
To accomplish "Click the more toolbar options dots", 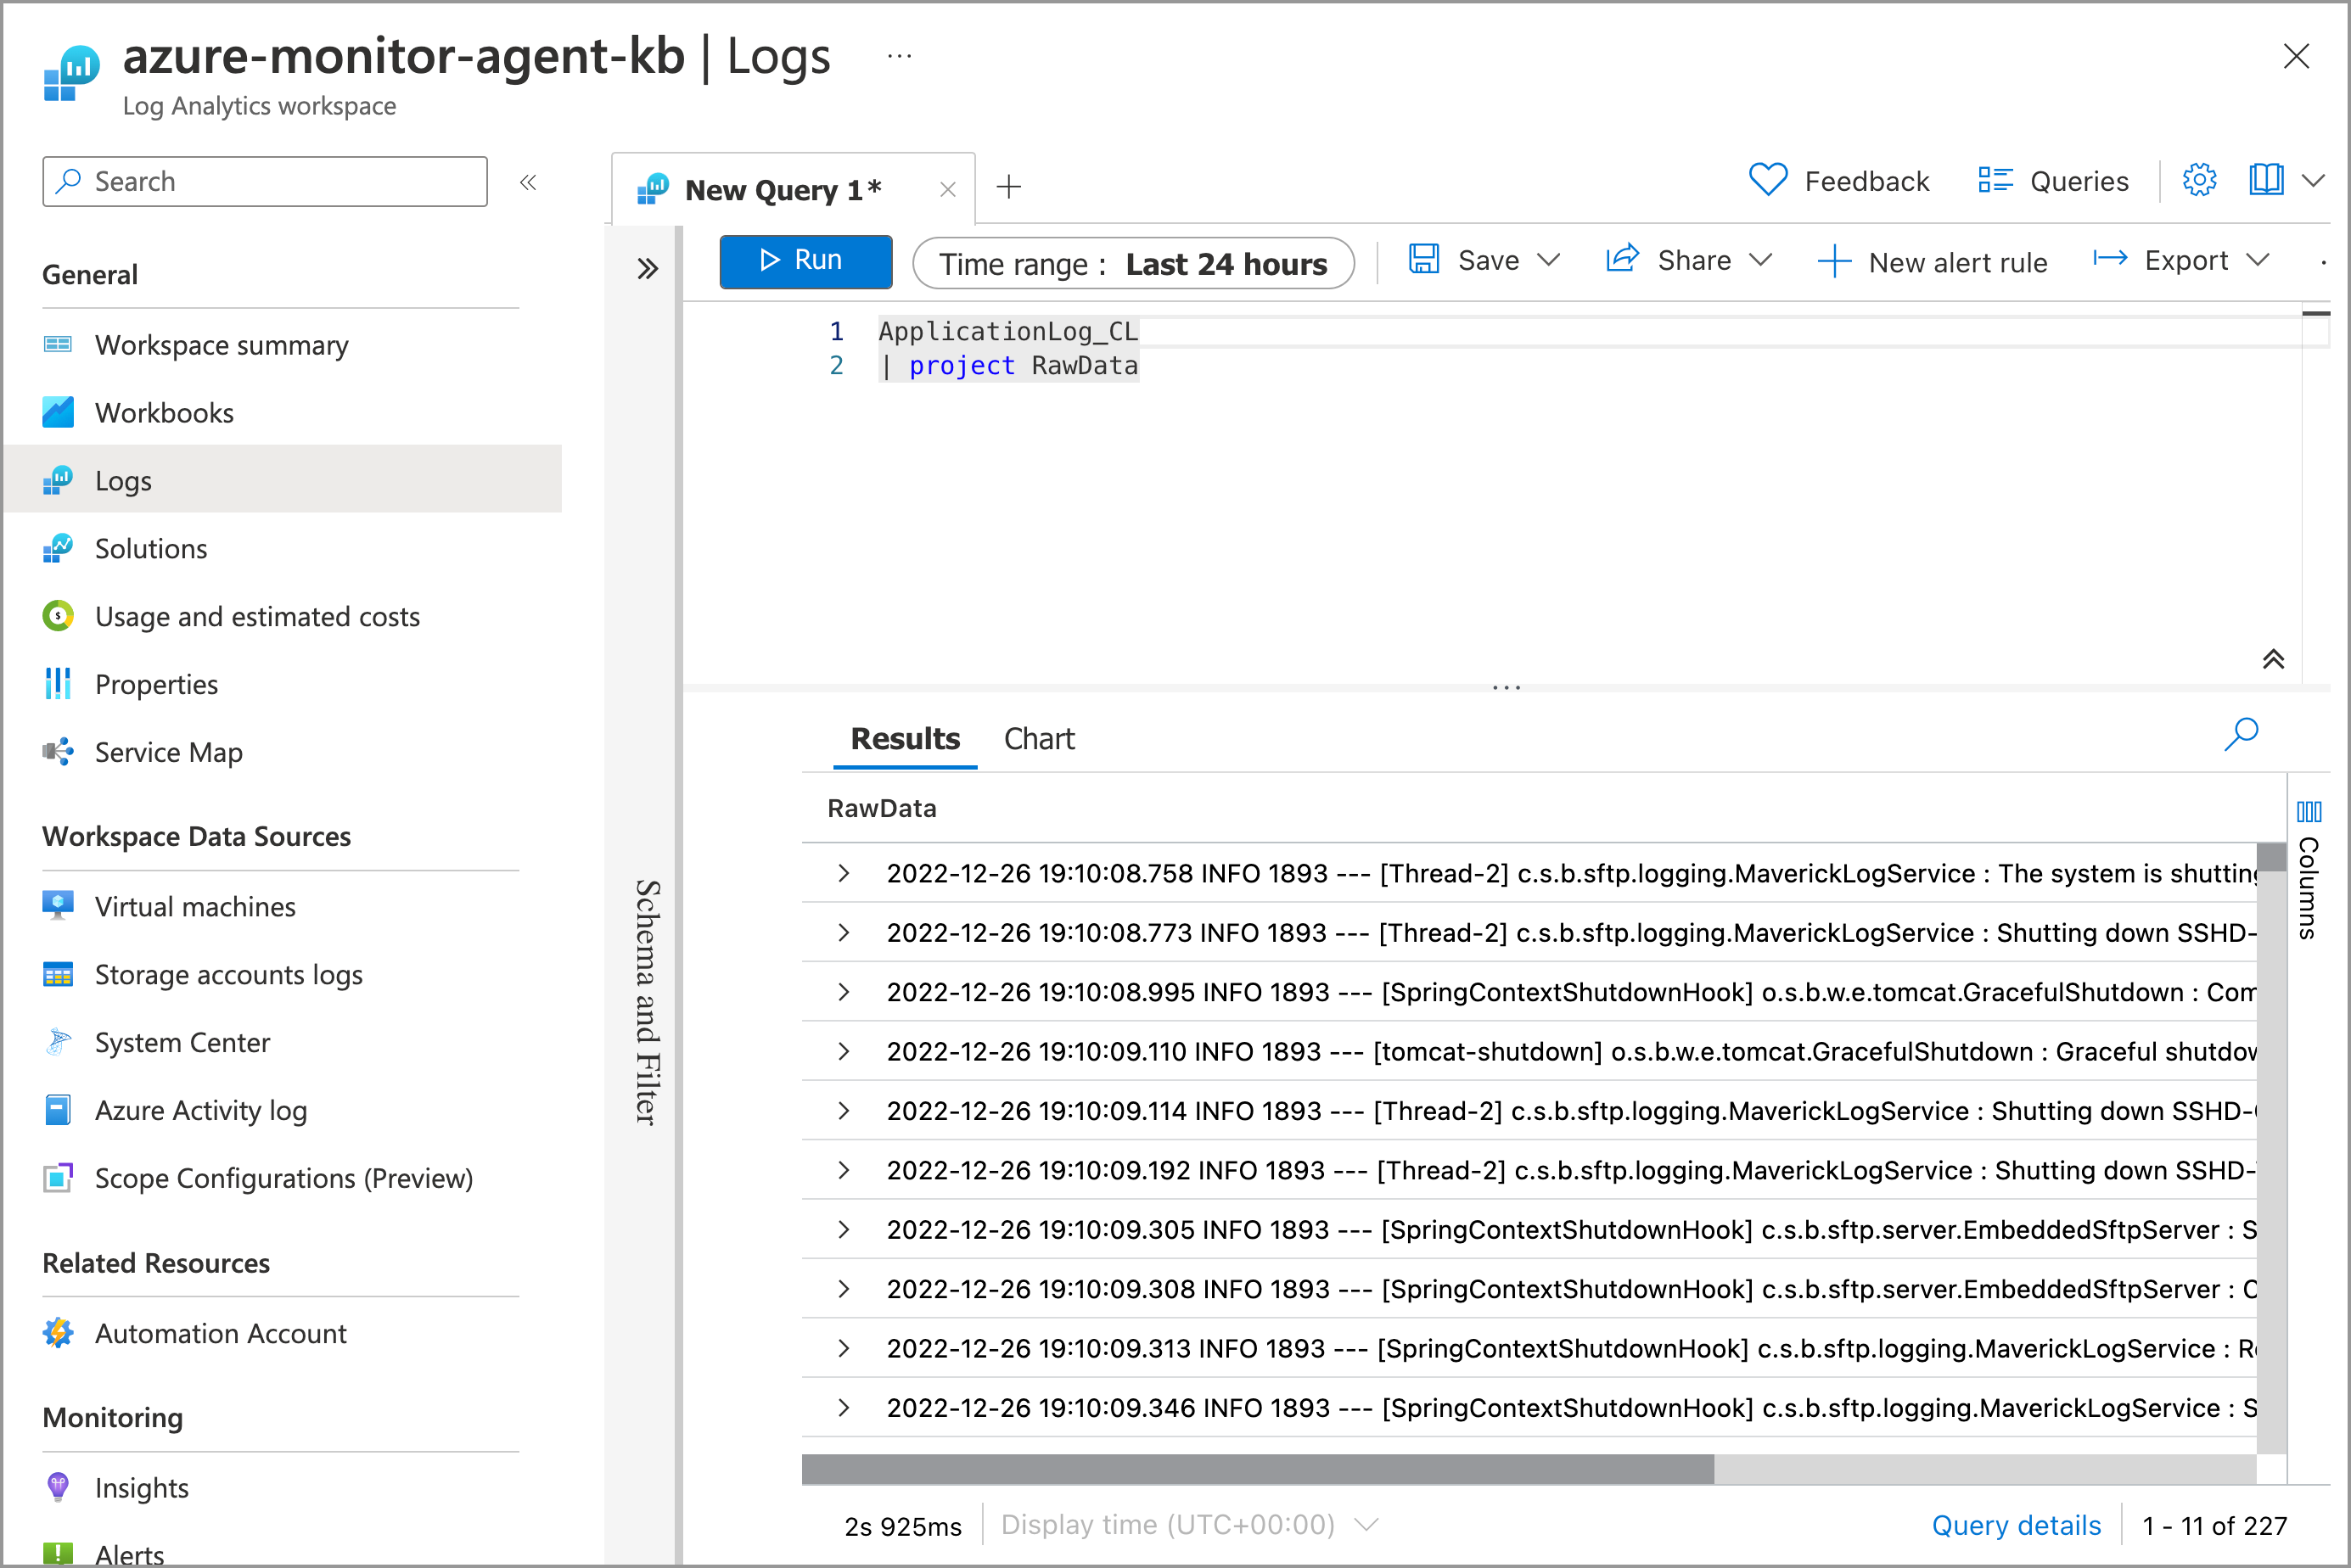I will pos(2323,262).
